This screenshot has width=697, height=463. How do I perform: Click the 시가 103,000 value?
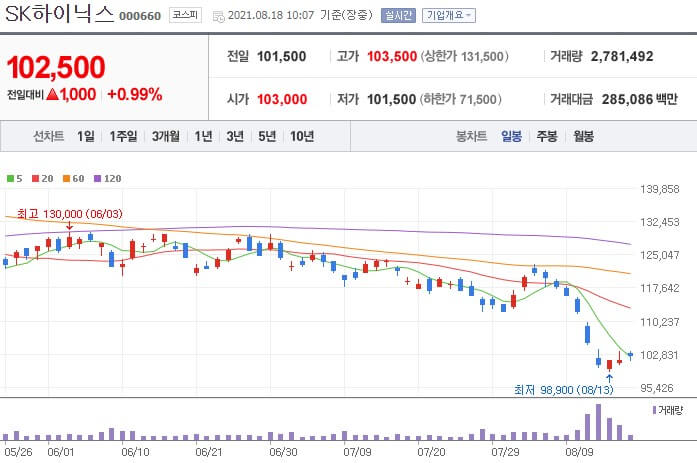click(282, 99)
